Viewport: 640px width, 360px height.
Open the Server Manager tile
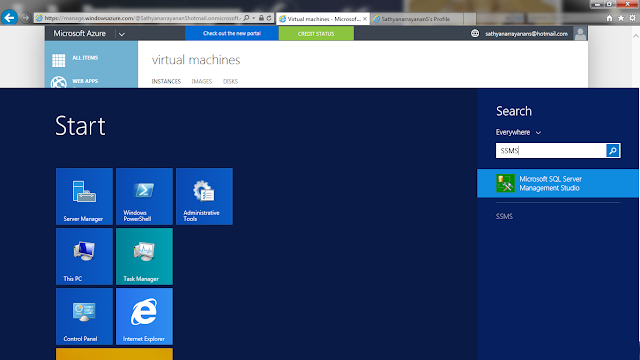[x=84, y=196]
